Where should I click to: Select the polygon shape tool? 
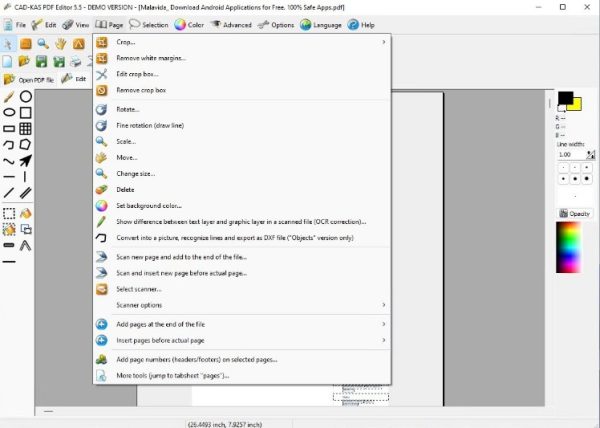click(x=26, y=145)
